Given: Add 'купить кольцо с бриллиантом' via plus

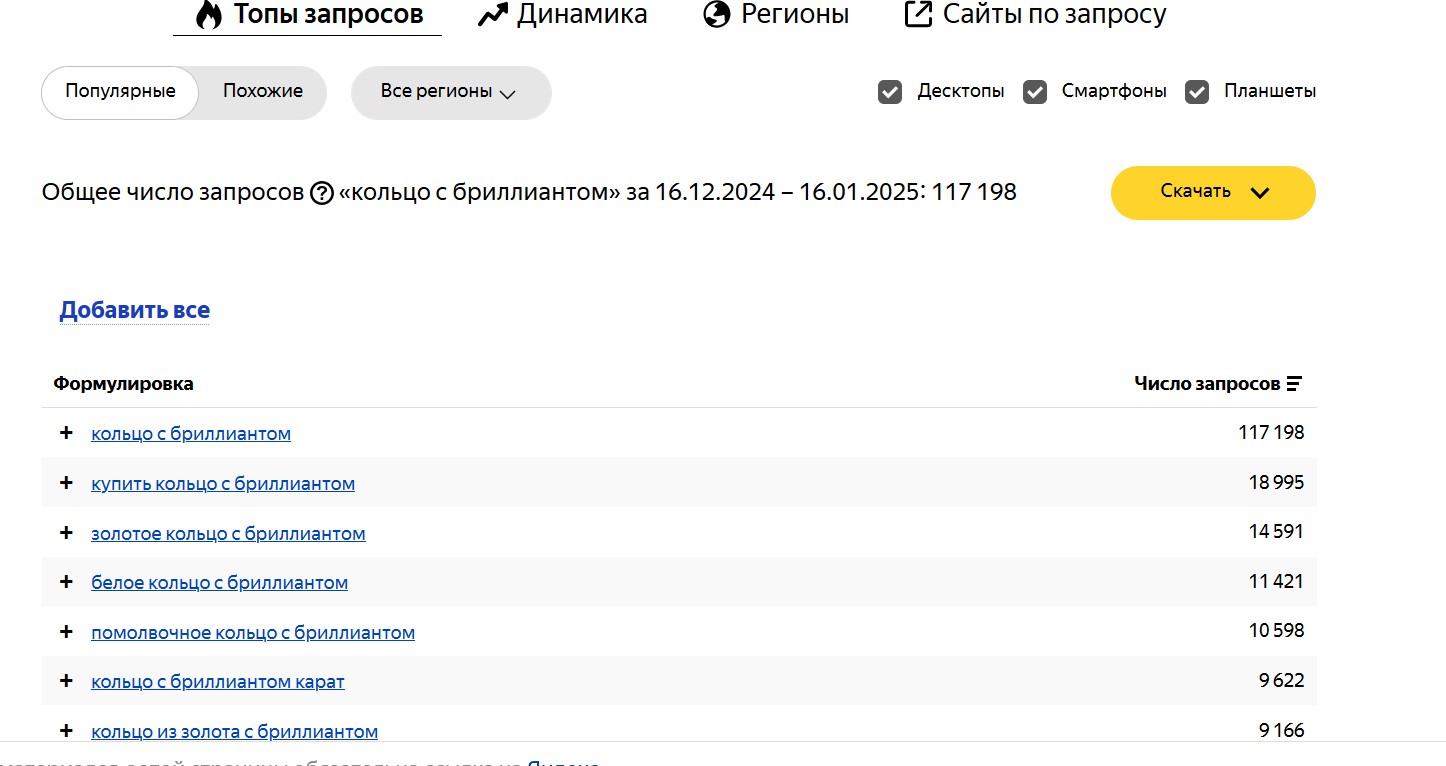Looking at the screenshot, I should 66,483.
